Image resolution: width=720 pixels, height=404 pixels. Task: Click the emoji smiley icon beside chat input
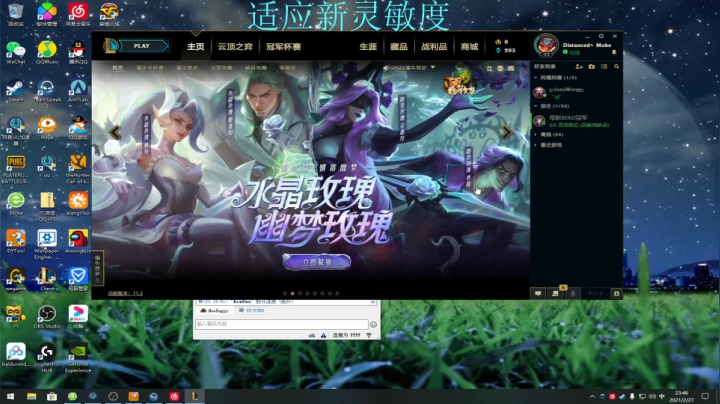click(x=373, y=325)
